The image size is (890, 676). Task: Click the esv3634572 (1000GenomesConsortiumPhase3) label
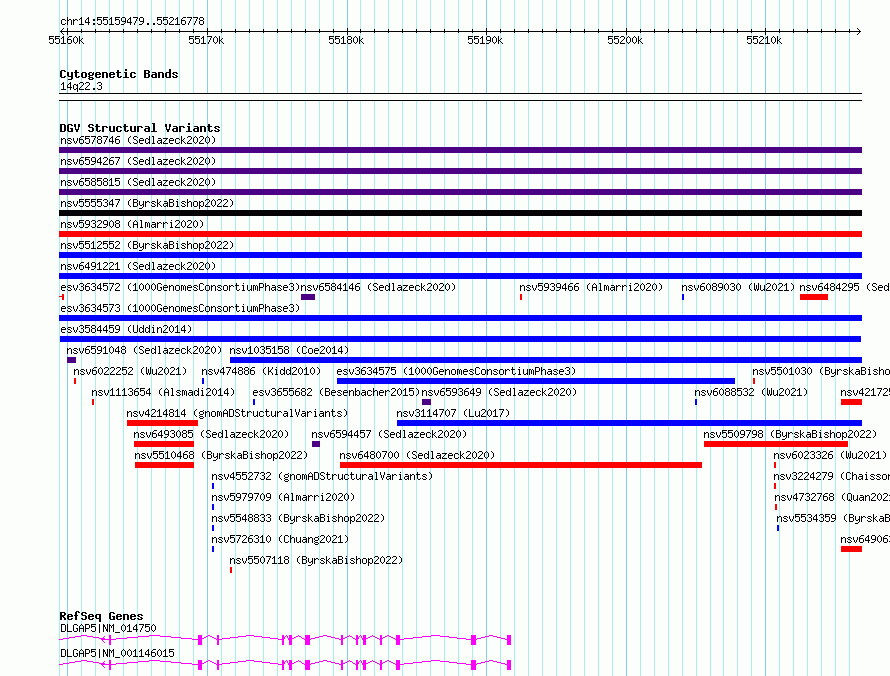180,287
